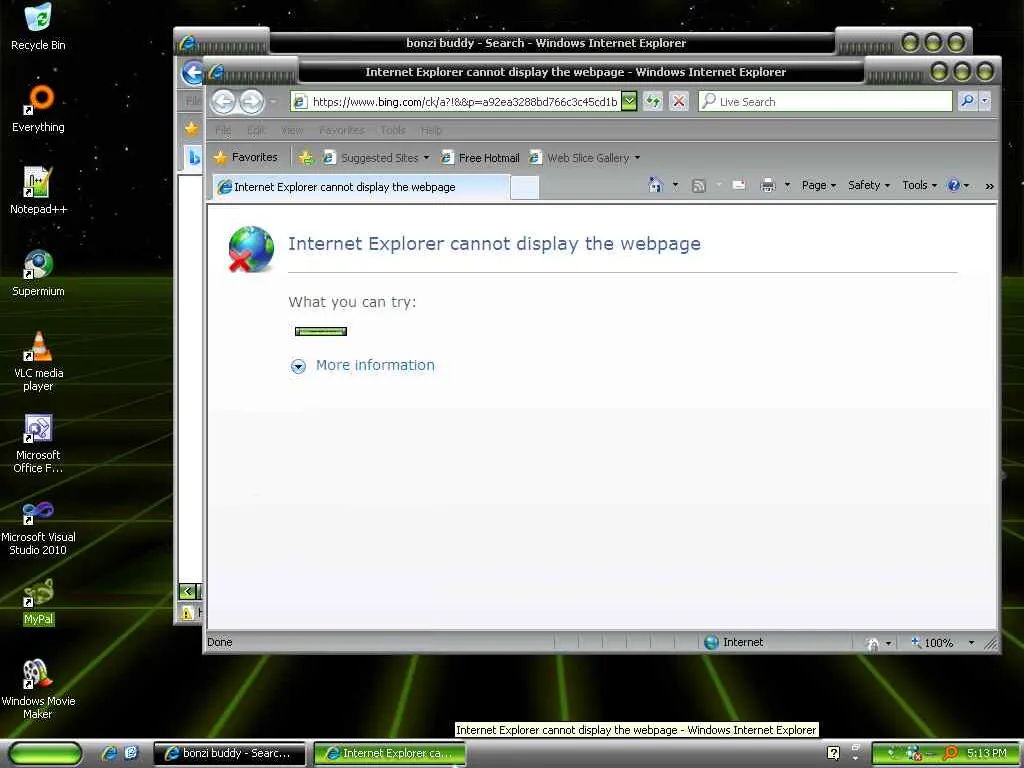Open a new tab with the blank tab button
1024x768 pixels.
point(524,187)
